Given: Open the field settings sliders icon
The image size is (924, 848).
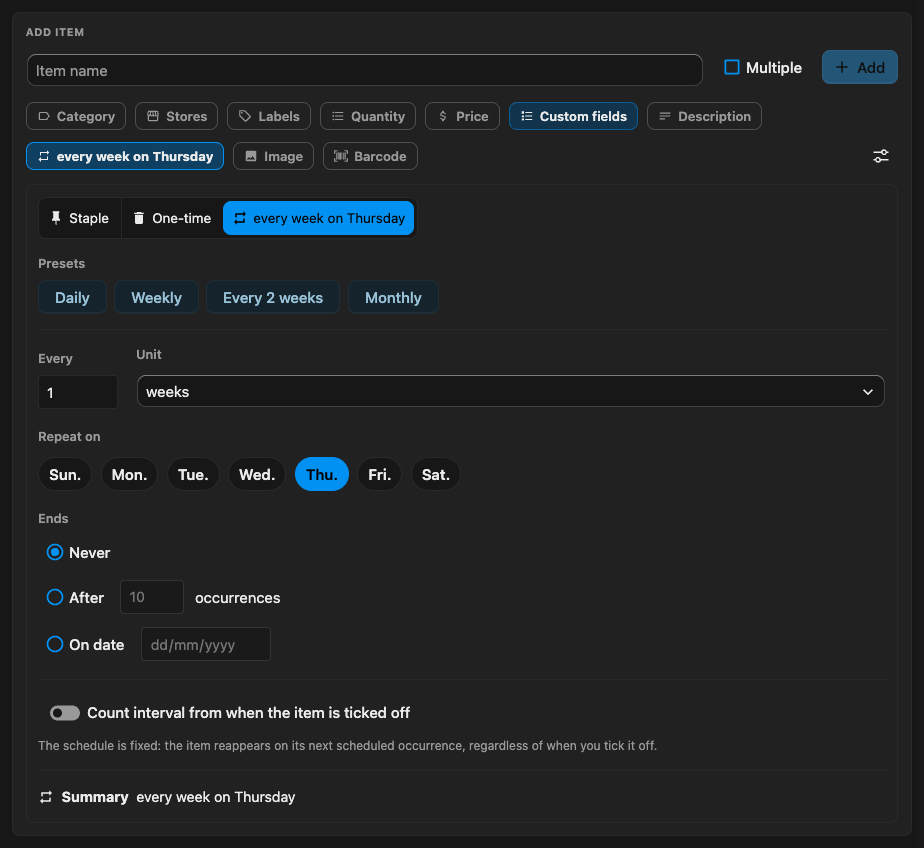Looking at the screenshot, I should click(x=880, y=156).
